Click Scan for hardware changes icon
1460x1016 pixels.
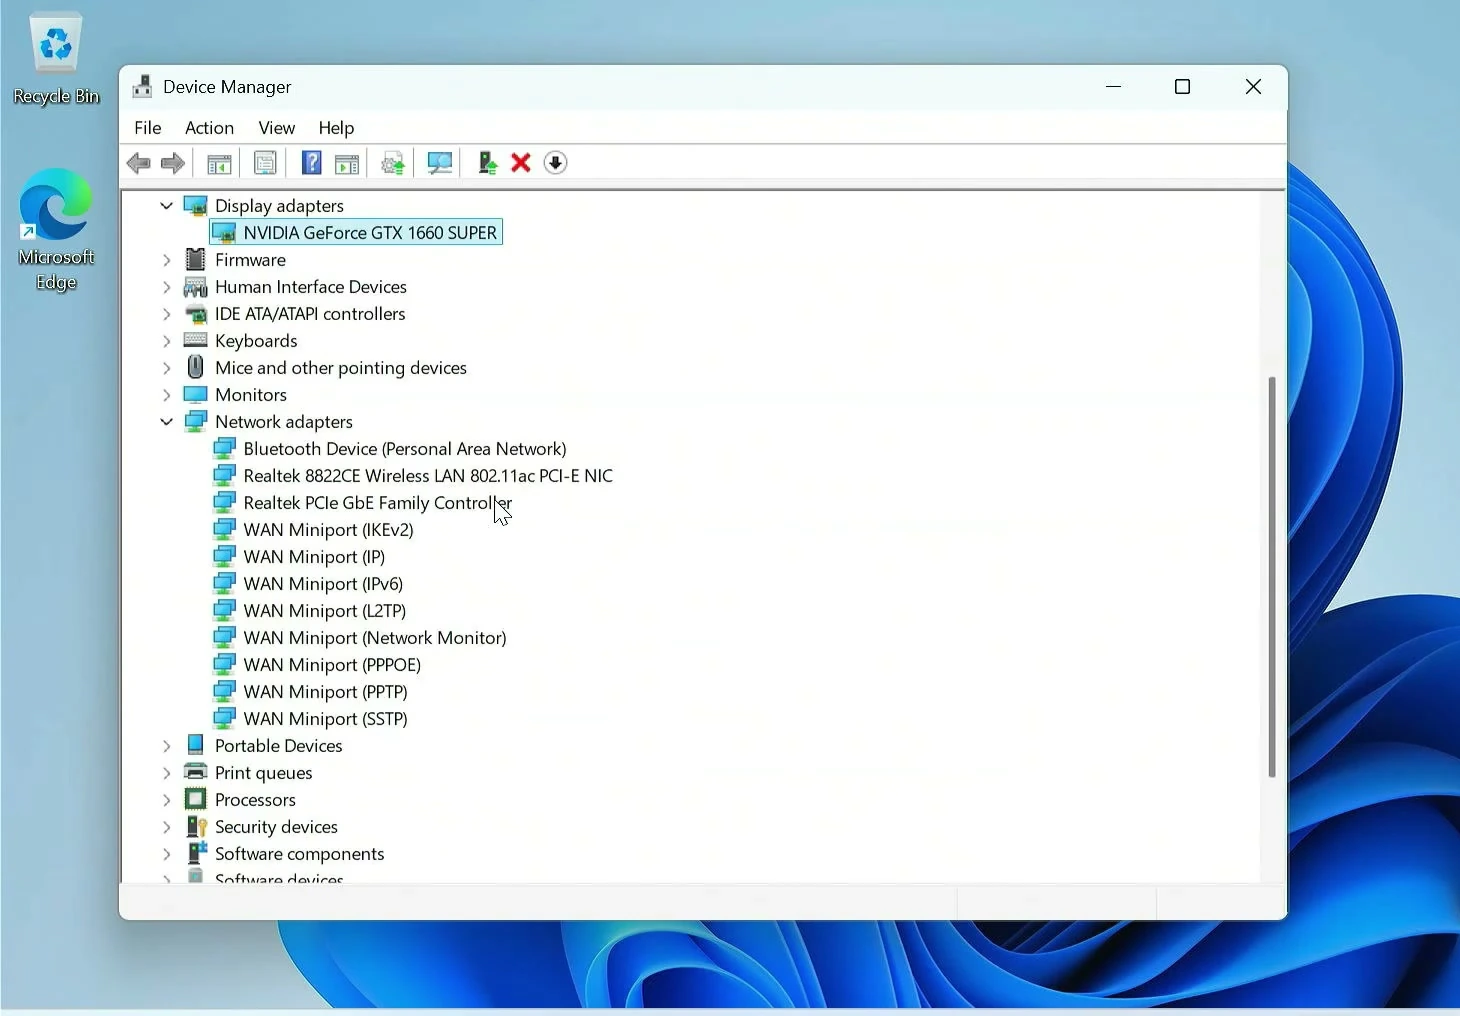point(439,163)
